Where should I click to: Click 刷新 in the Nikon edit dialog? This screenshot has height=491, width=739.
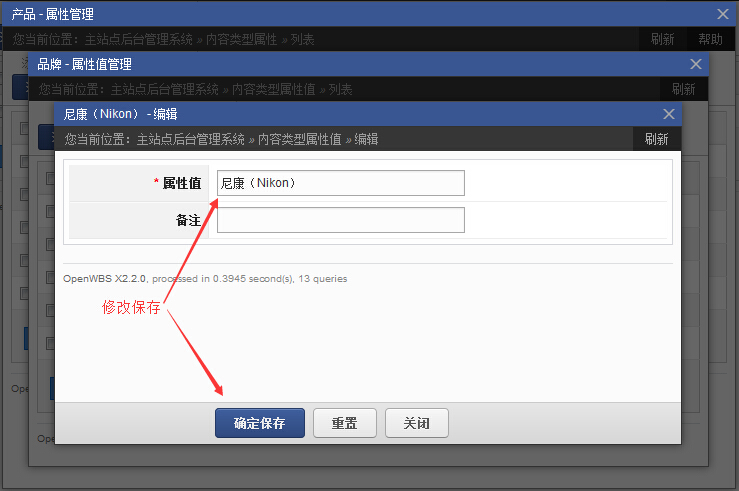pos(657,139)
